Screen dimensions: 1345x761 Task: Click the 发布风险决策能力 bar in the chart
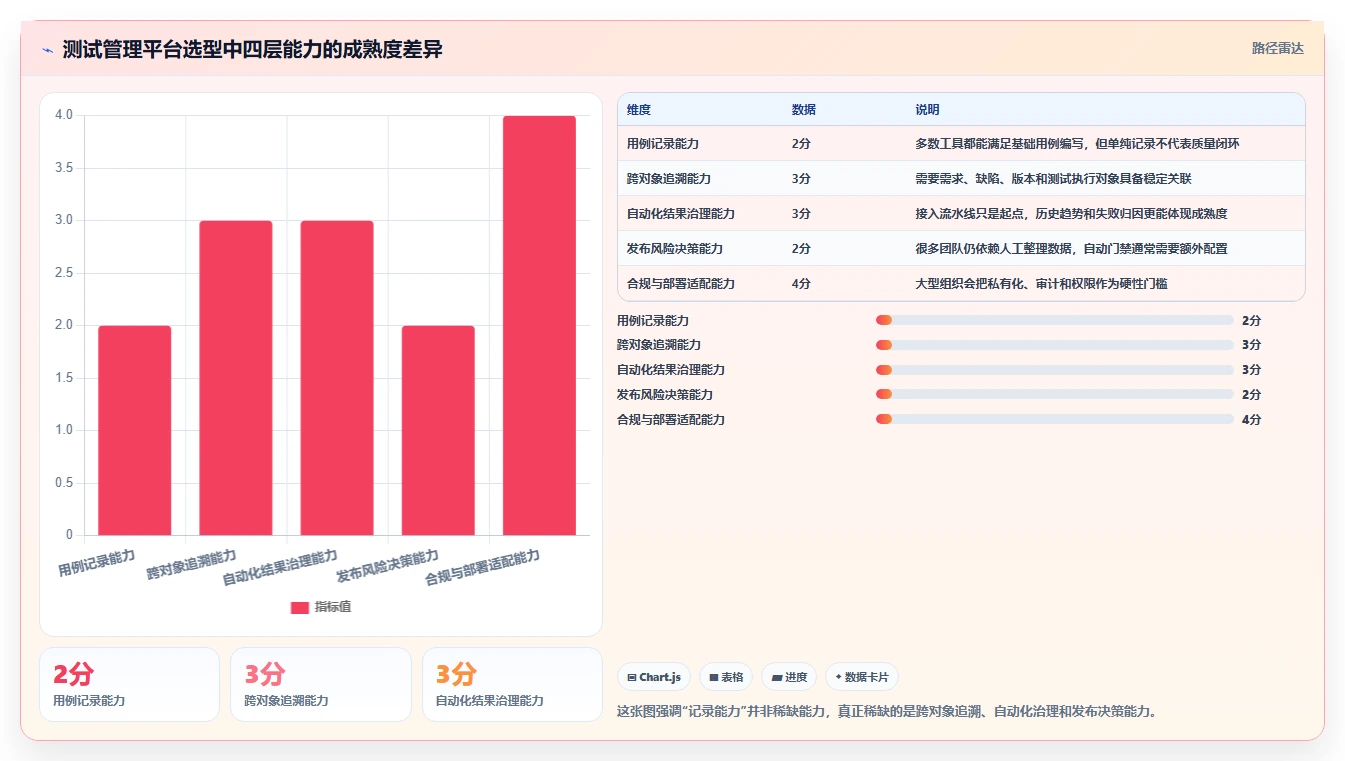[438, 430]
